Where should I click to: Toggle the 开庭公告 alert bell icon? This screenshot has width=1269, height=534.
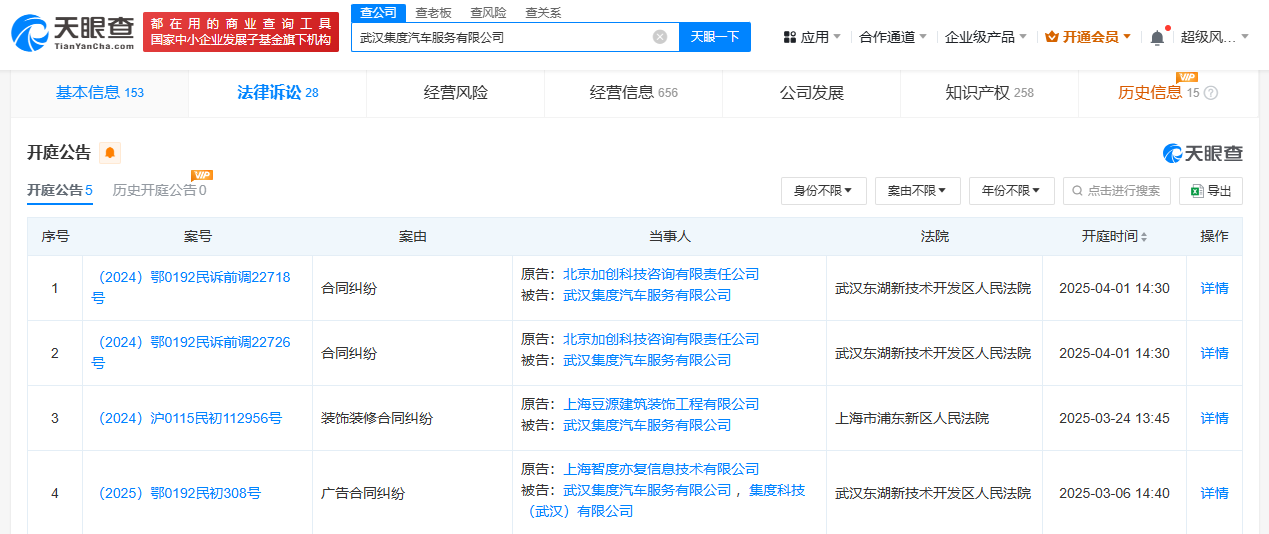click(x=110, y=153)
